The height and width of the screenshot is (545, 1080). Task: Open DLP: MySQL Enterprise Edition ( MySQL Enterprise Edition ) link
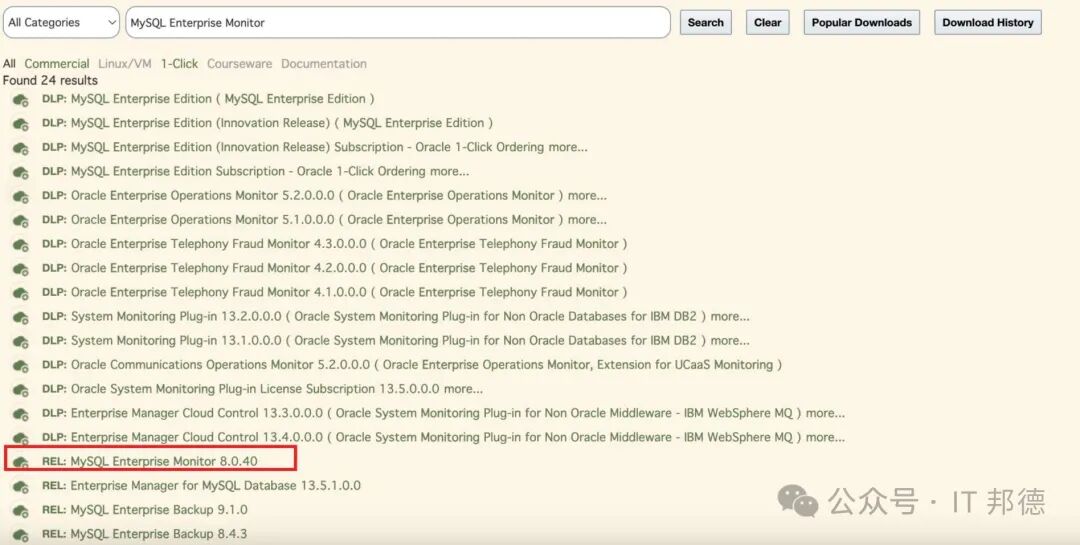(x=208, y=99)
